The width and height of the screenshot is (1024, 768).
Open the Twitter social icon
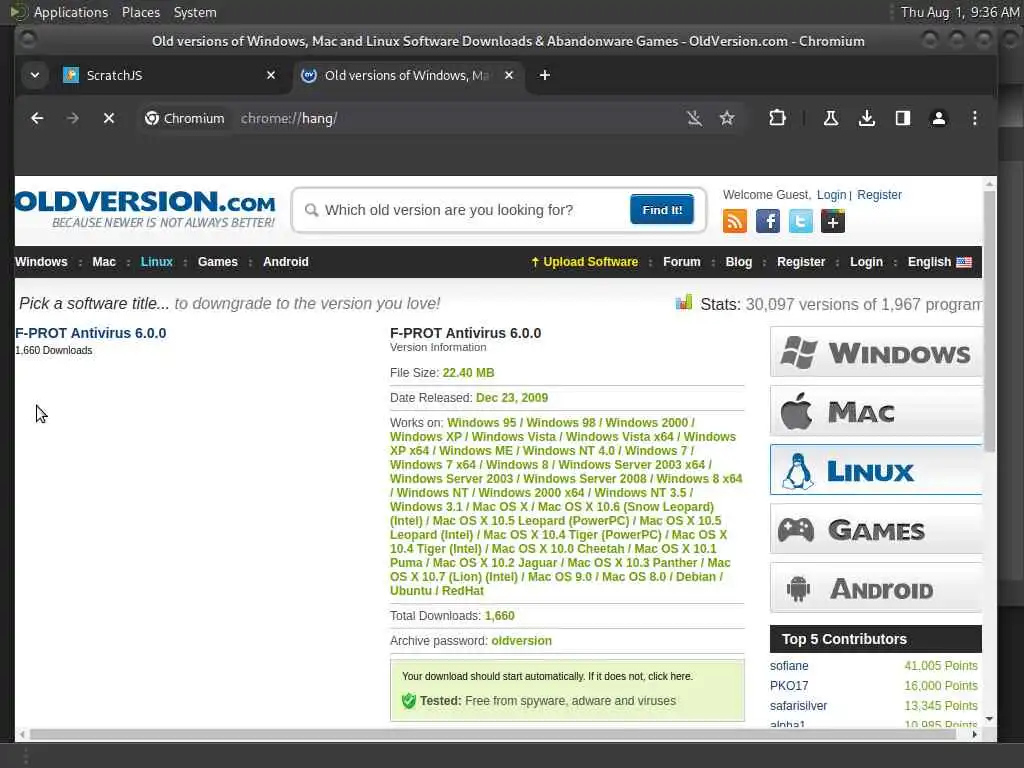coord(800,221)
